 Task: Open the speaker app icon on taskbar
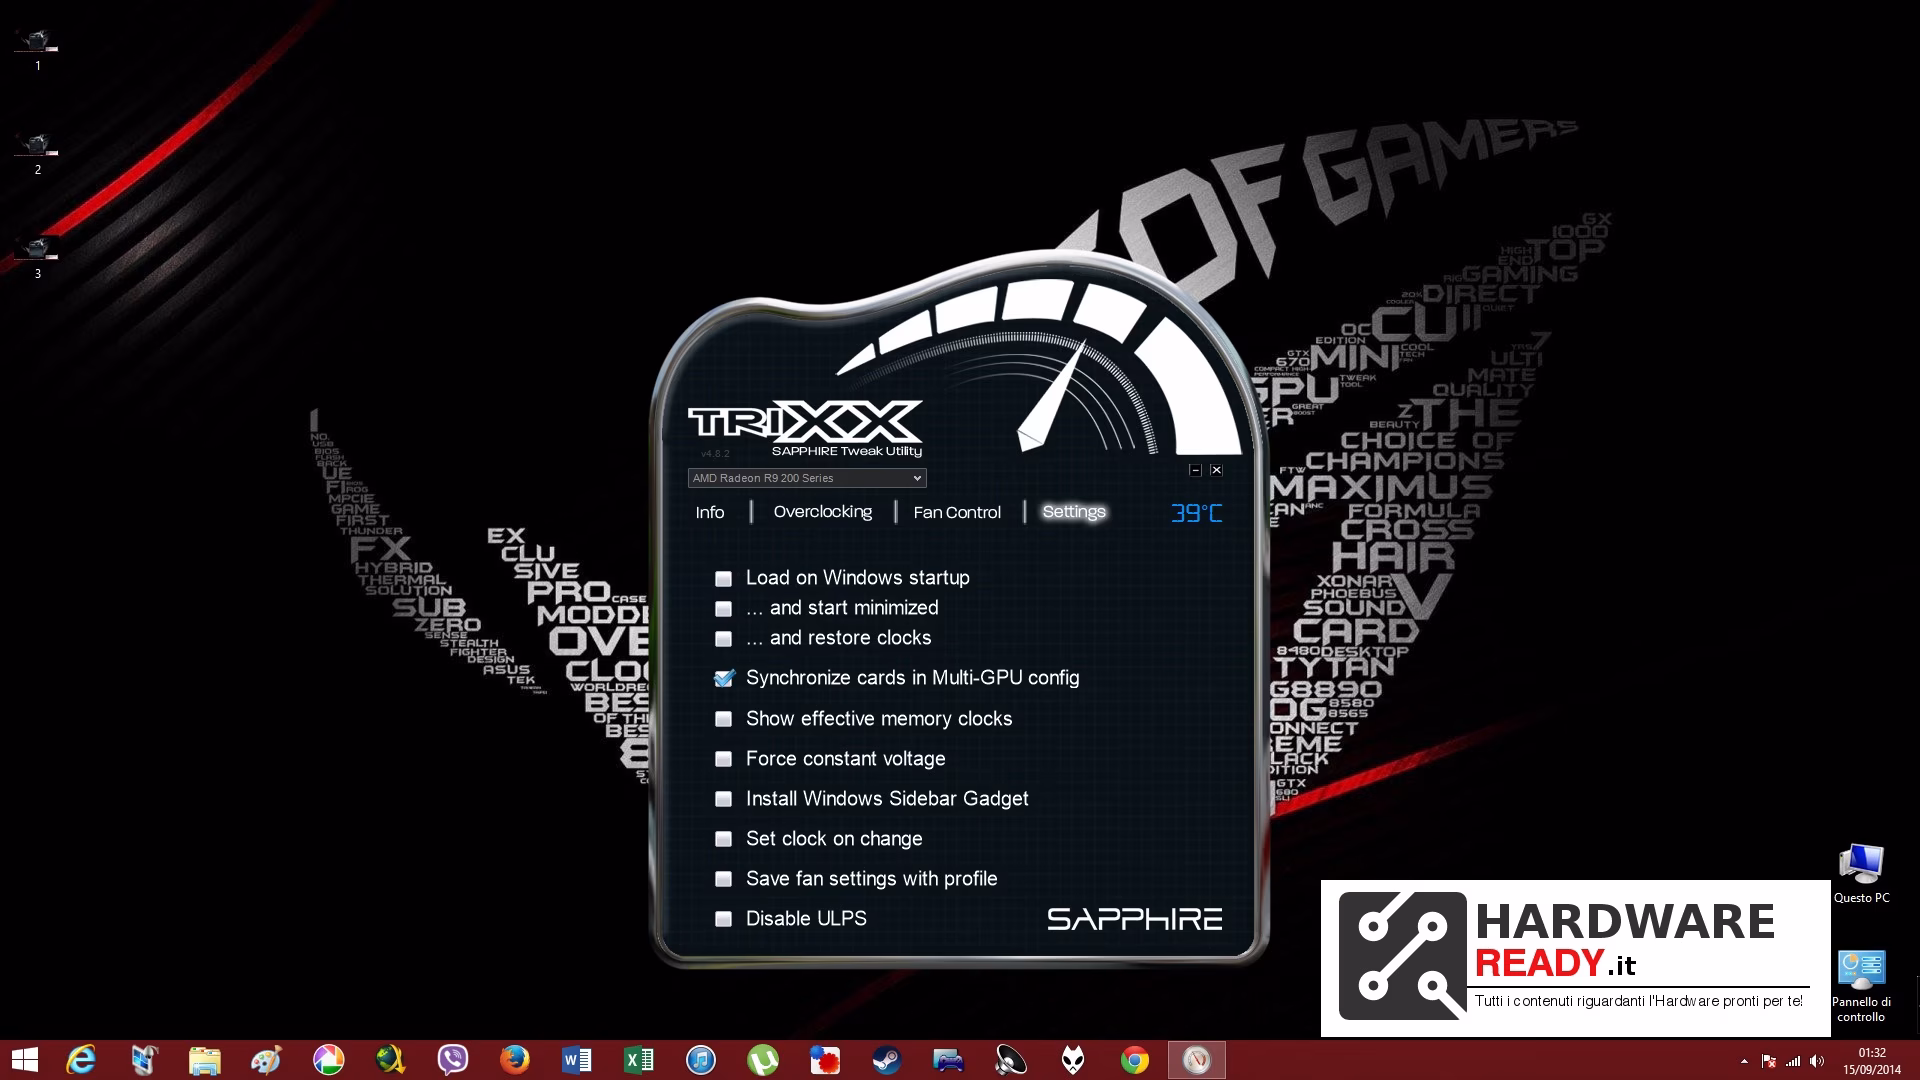point(1011,1060)
